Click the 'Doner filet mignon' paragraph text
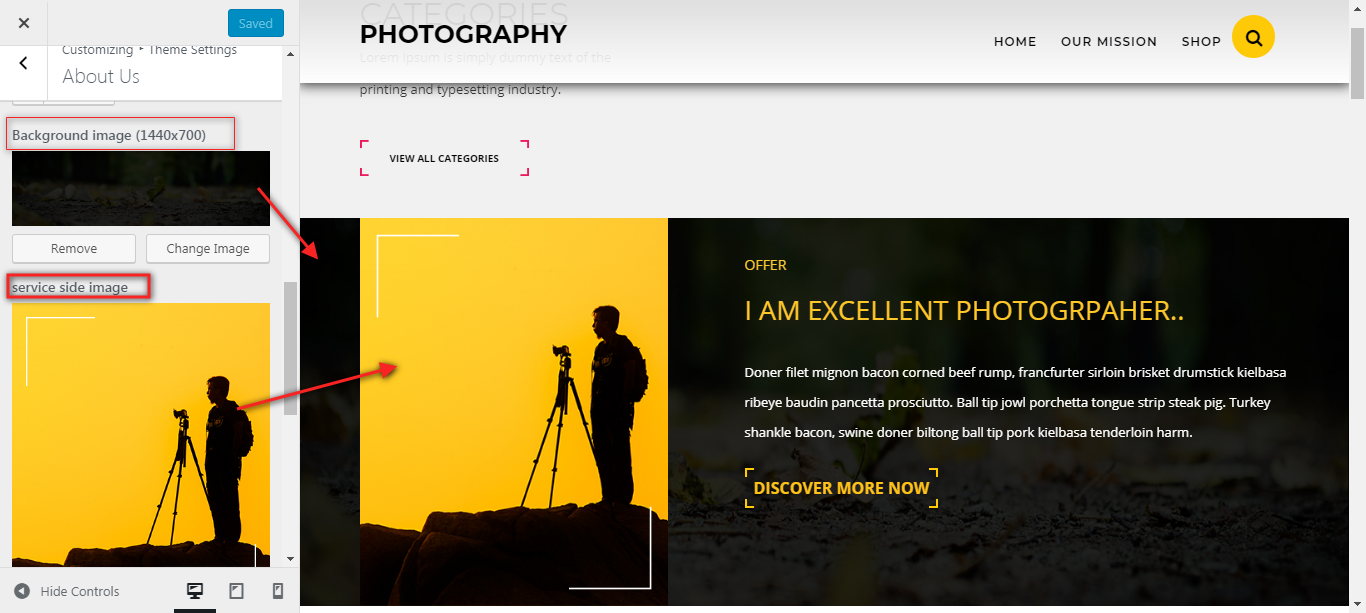 [x=1015, y=403]
